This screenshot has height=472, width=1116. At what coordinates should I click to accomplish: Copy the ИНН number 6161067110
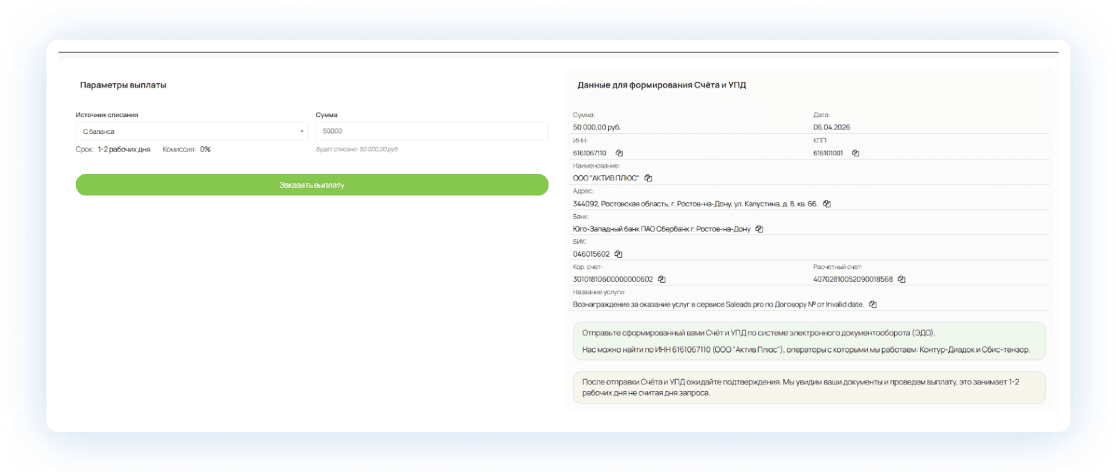(x=618, y=153)
